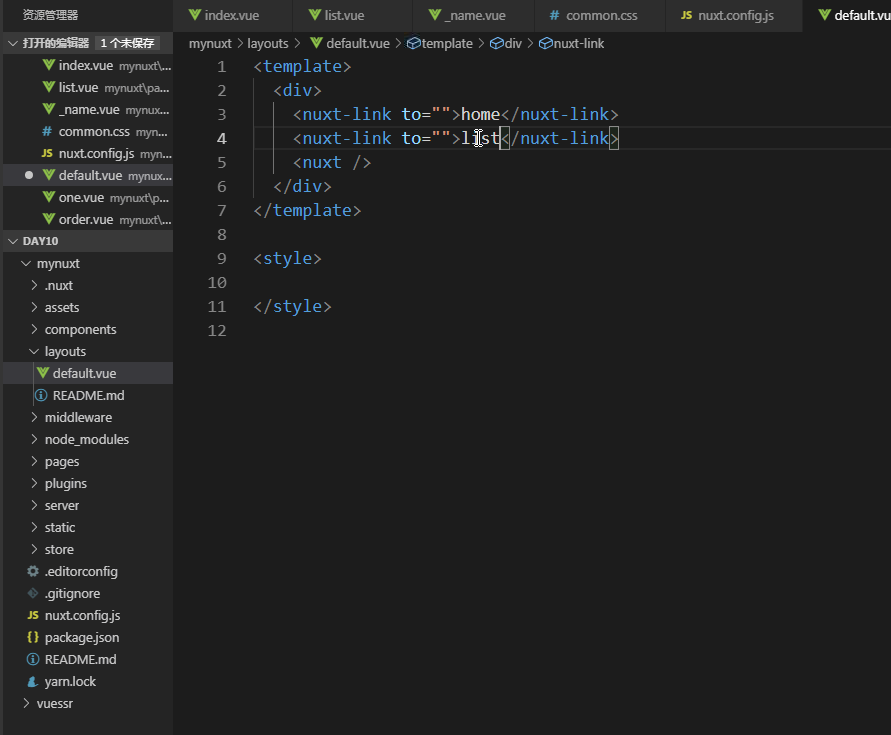Expand the plugins folder
891x735 pixels.
pos(34,483)
